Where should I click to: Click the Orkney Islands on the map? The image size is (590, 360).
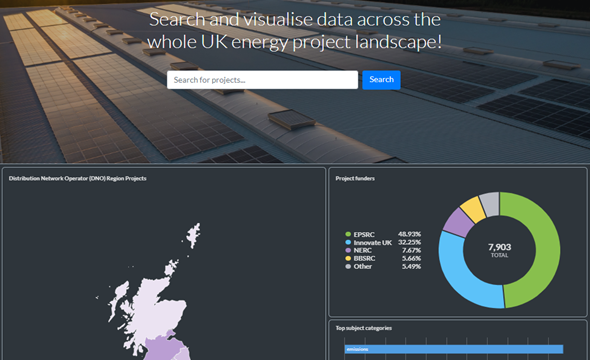171,267
